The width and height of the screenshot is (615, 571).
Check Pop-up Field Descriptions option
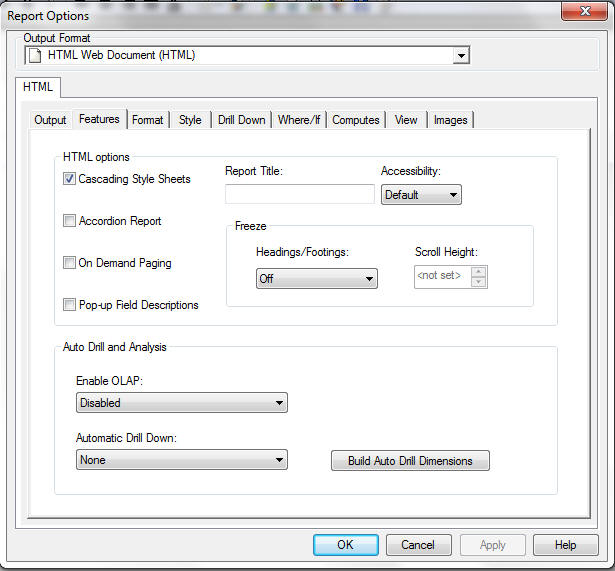pyautogui.click(x=70, y=305)
